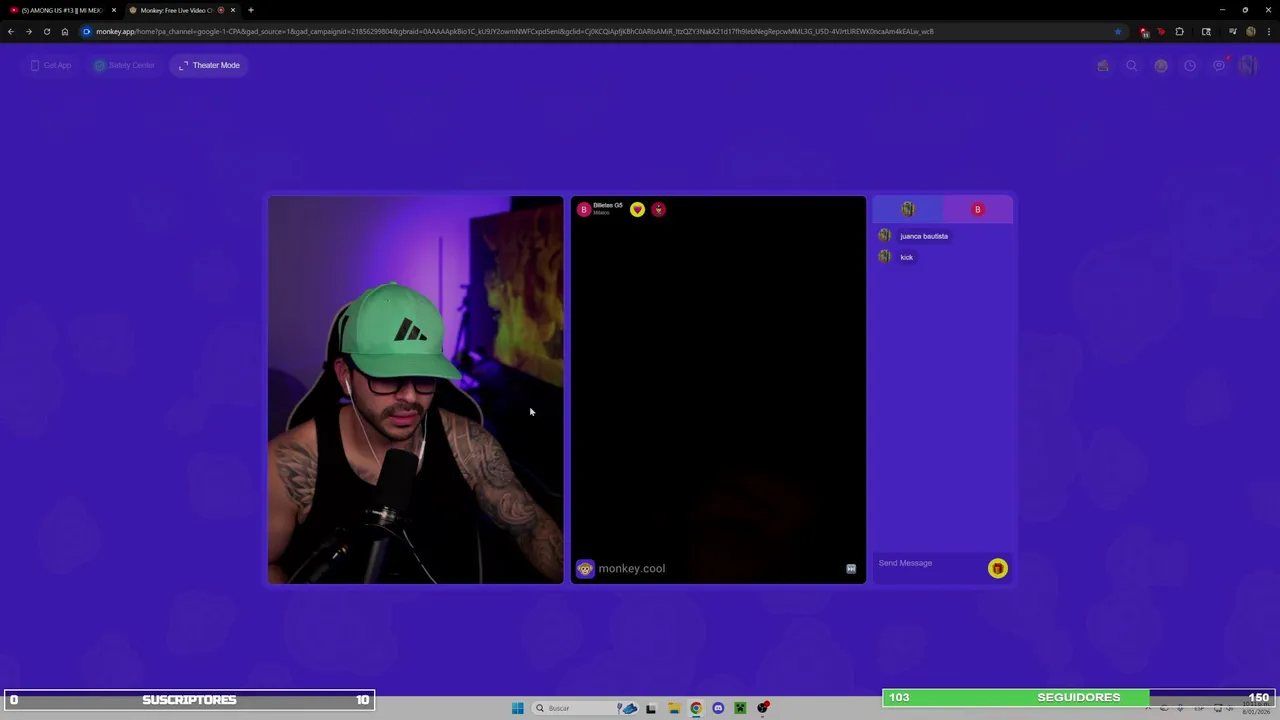Click your own webcam video feed
This screenshot has width=1280, height=720.
click(415, 390)
